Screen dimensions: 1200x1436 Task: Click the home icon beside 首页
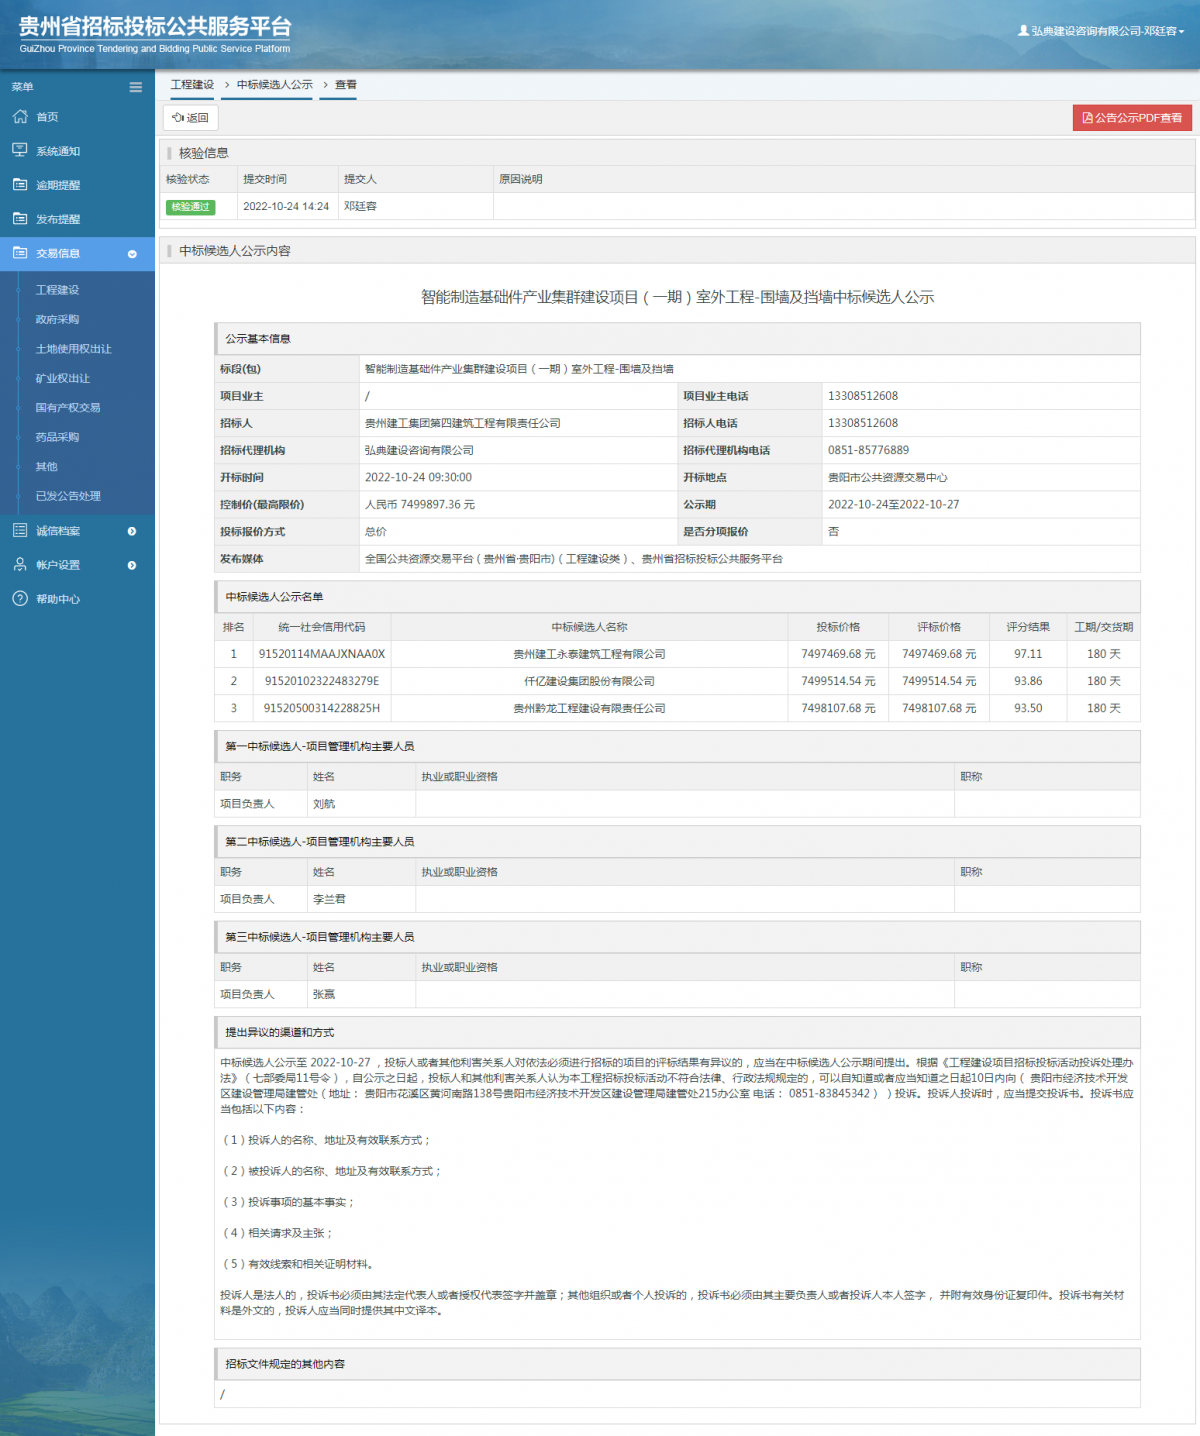20,116
